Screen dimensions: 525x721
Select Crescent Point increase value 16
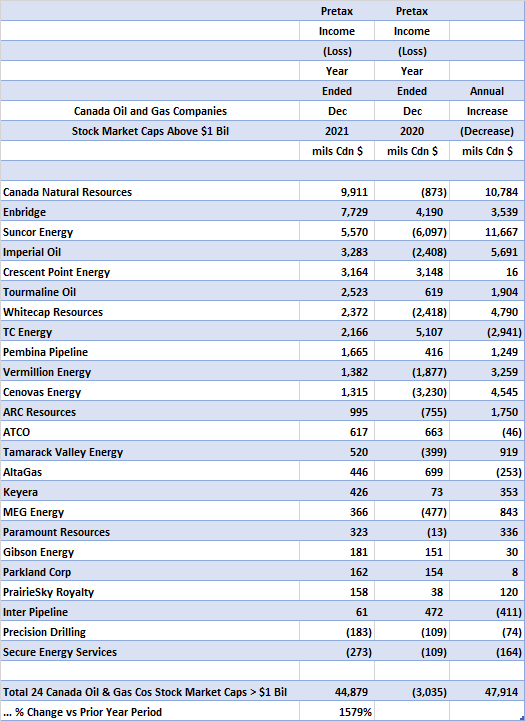pyautogui.click(x=512, y=272)
